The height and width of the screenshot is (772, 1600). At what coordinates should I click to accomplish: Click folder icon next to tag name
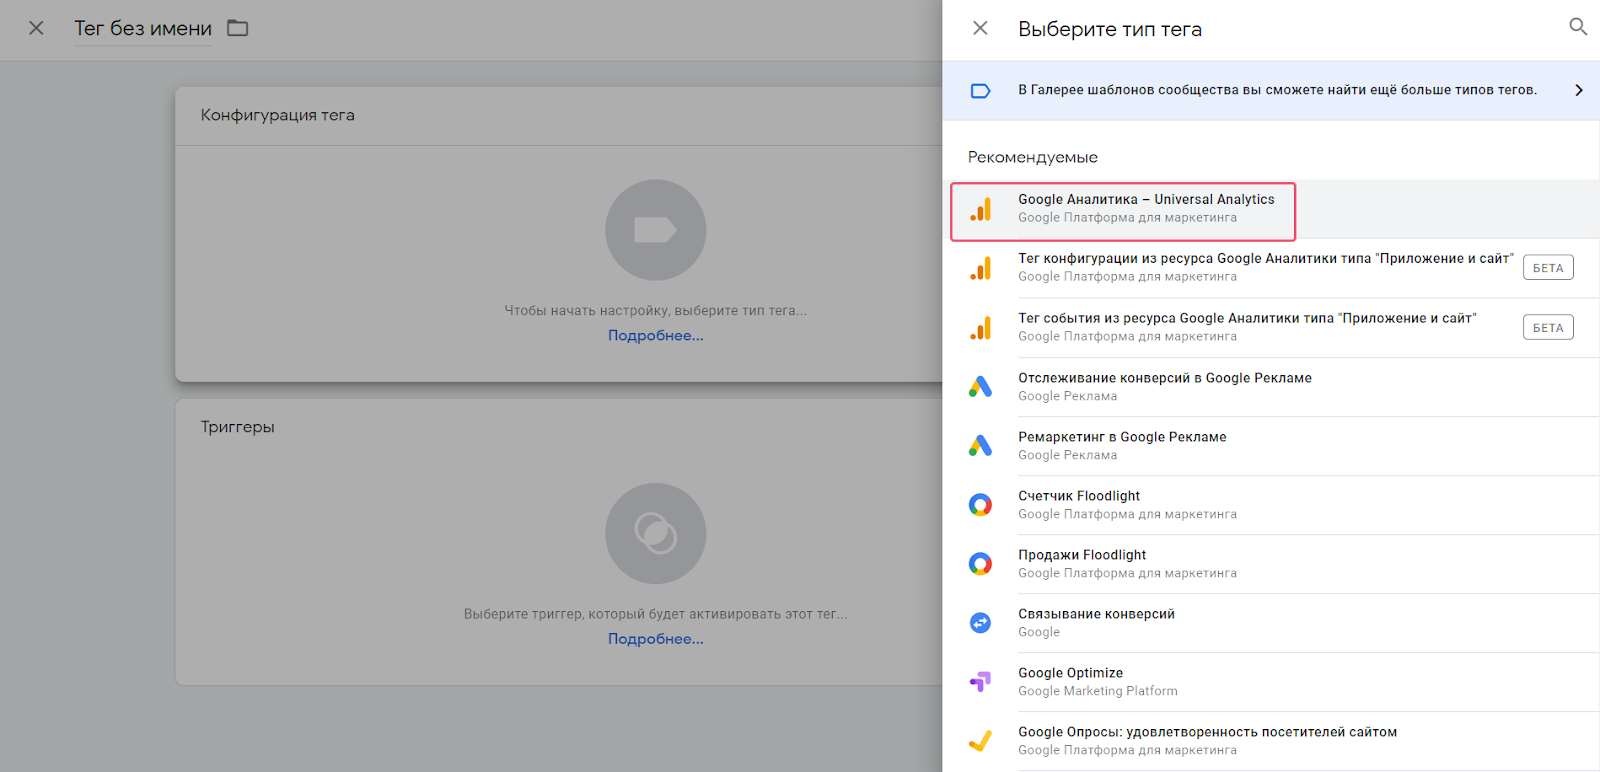(x=237, y=28)
